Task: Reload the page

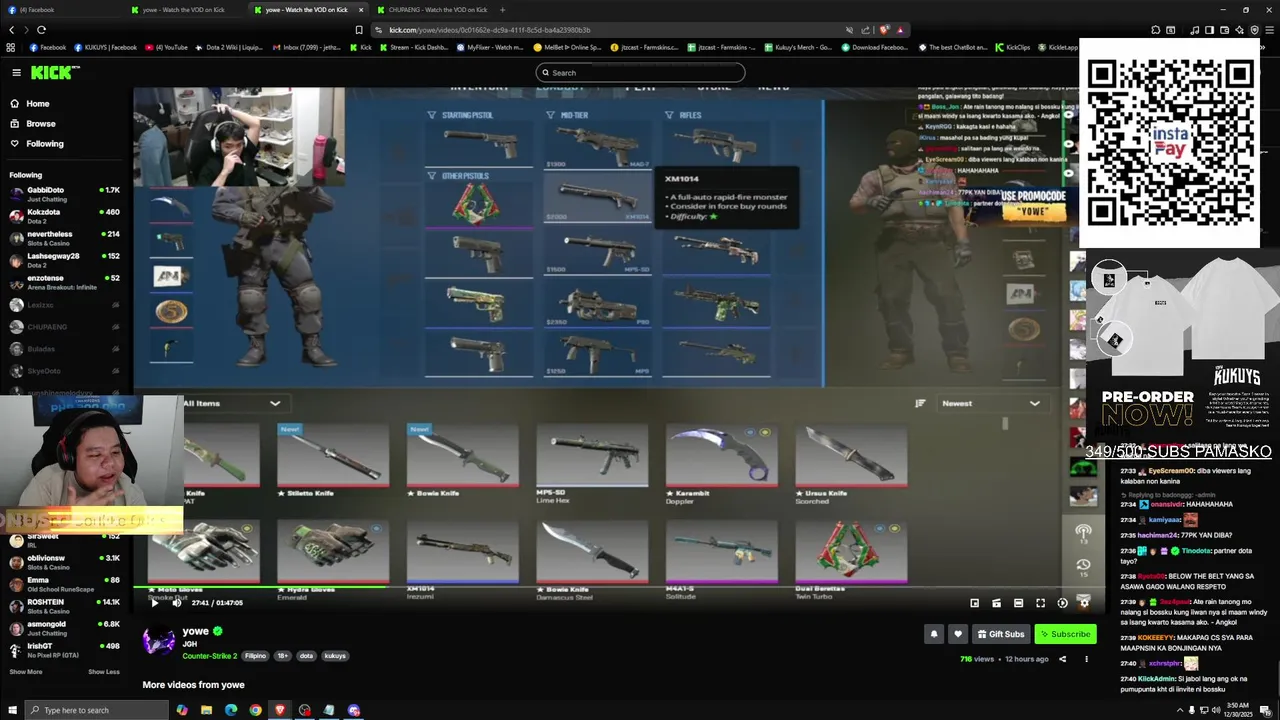Action: (41, 30)
